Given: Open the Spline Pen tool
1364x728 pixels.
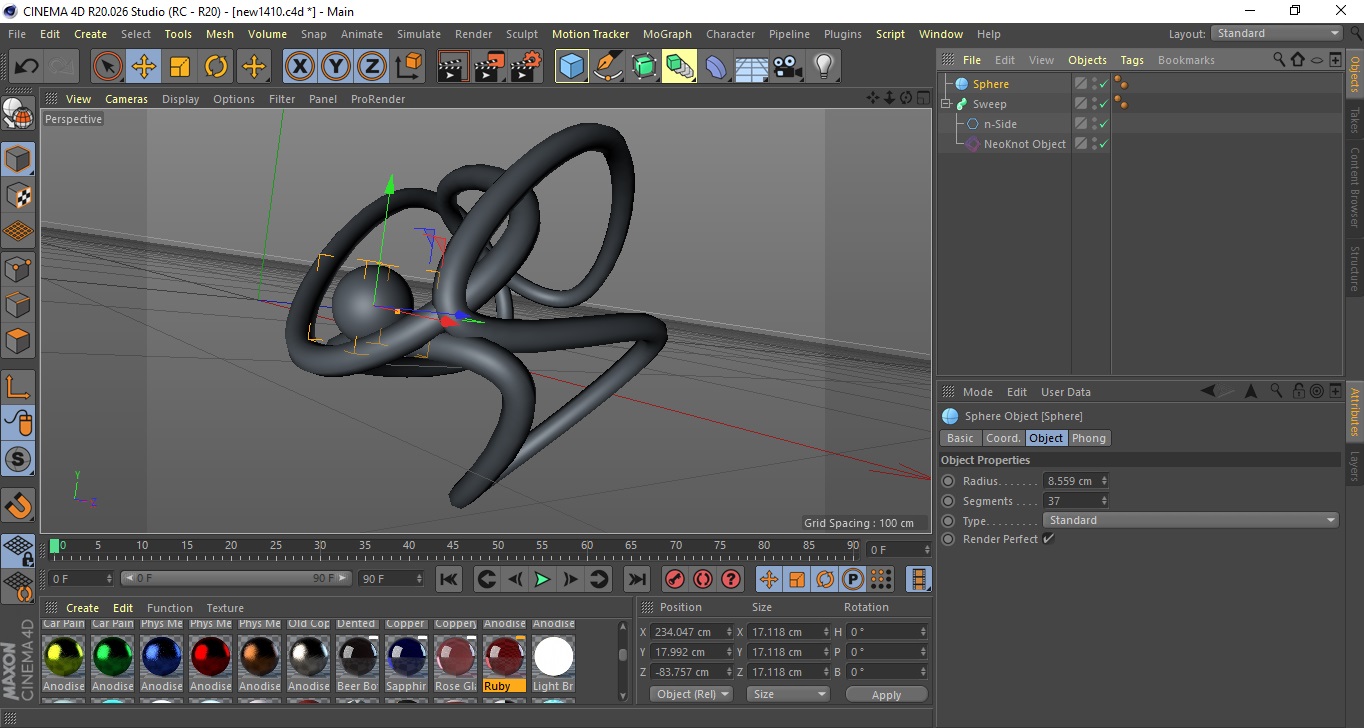Looking at the screenshot, I should coord(607,67).
